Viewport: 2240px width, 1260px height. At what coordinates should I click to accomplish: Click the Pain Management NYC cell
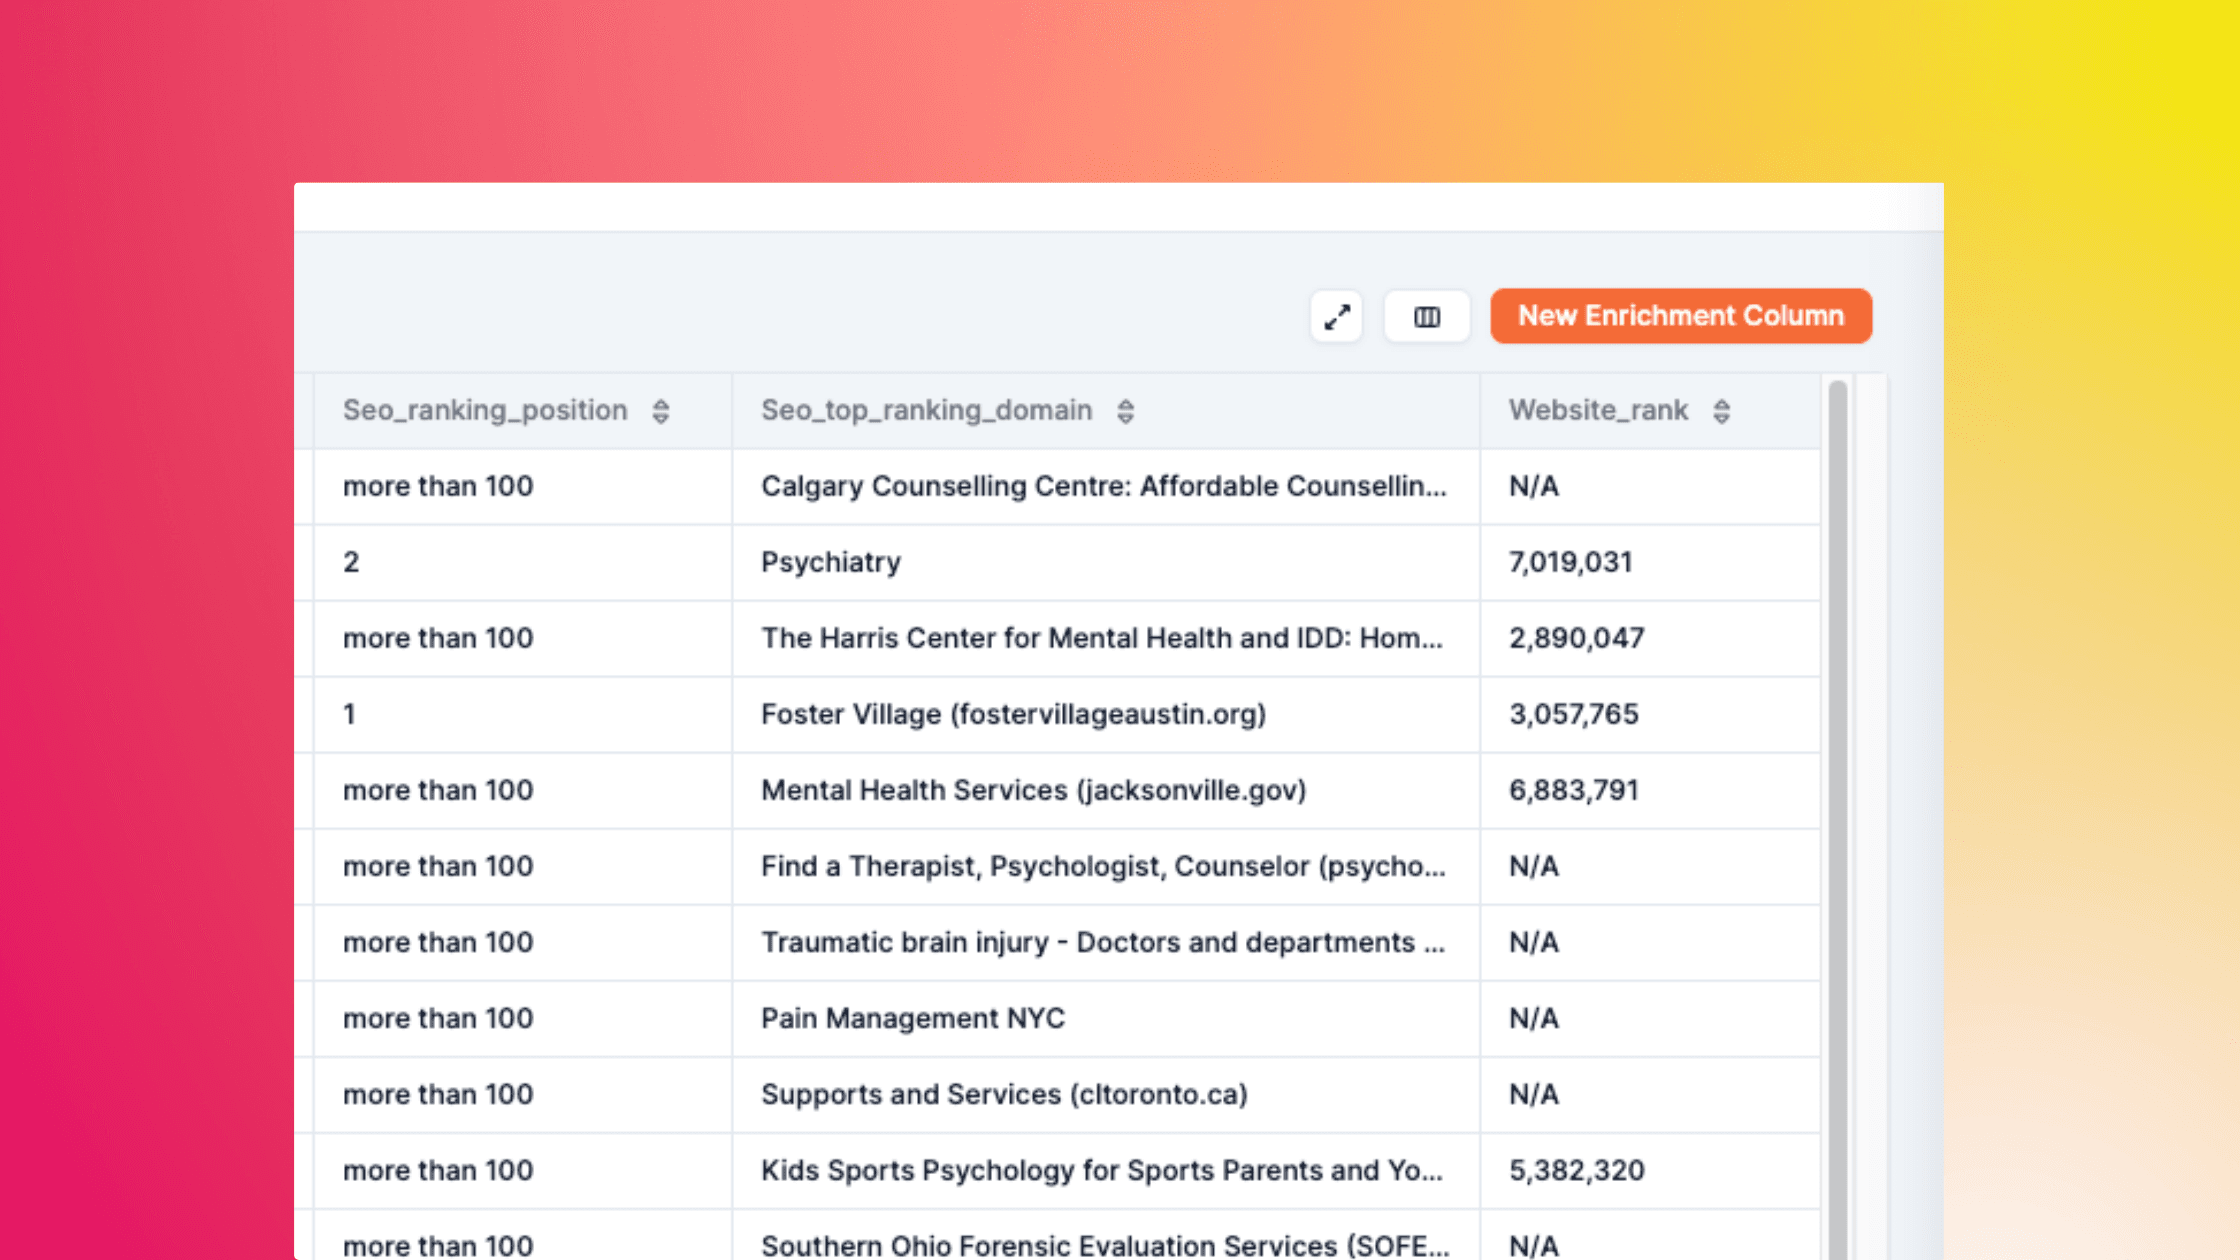click(x=912, y=1018)
